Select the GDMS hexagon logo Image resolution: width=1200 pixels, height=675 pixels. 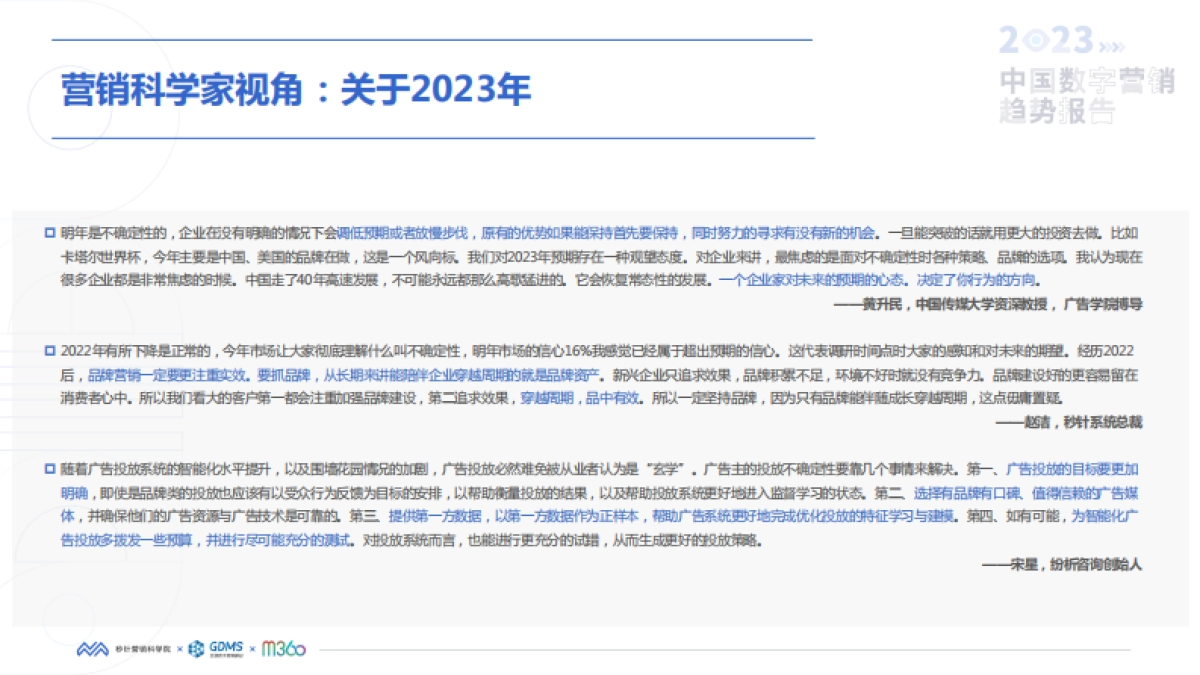coord(196,648)
